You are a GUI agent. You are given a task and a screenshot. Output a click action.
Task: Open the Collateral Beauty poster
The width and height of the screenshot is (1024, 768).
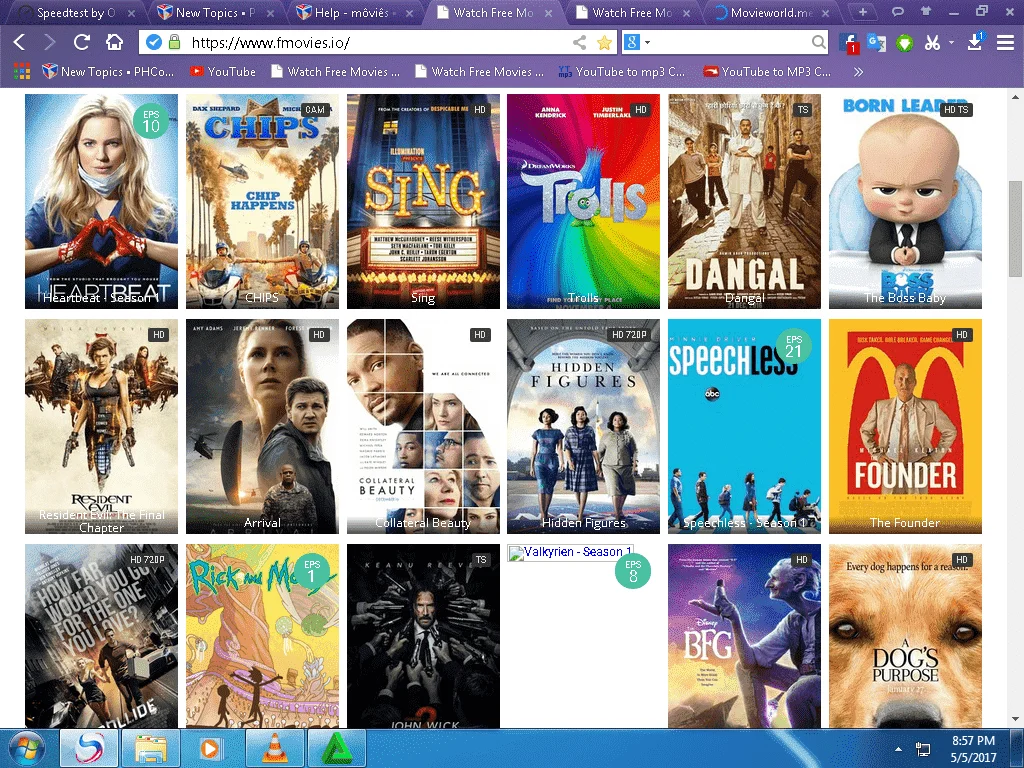[x=423, y=426]
